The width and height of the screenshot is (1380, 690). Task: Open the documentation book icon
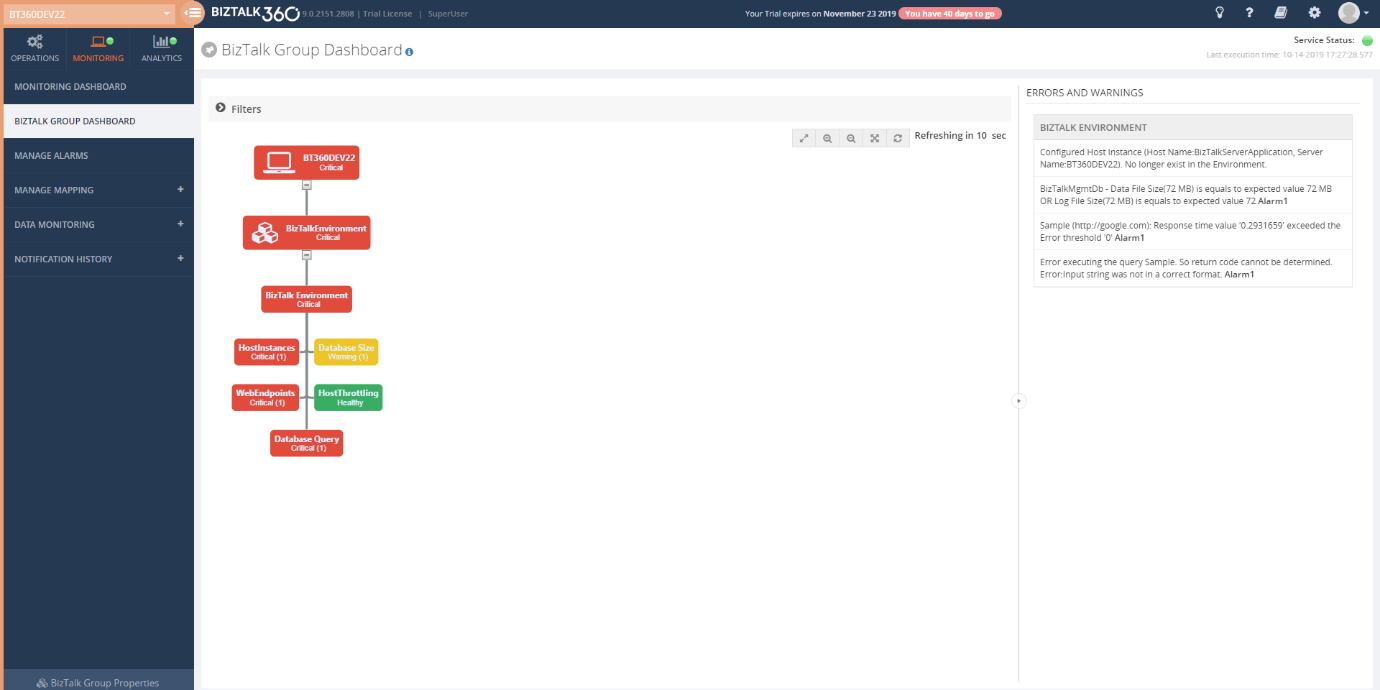click(x=1281, y=13)
